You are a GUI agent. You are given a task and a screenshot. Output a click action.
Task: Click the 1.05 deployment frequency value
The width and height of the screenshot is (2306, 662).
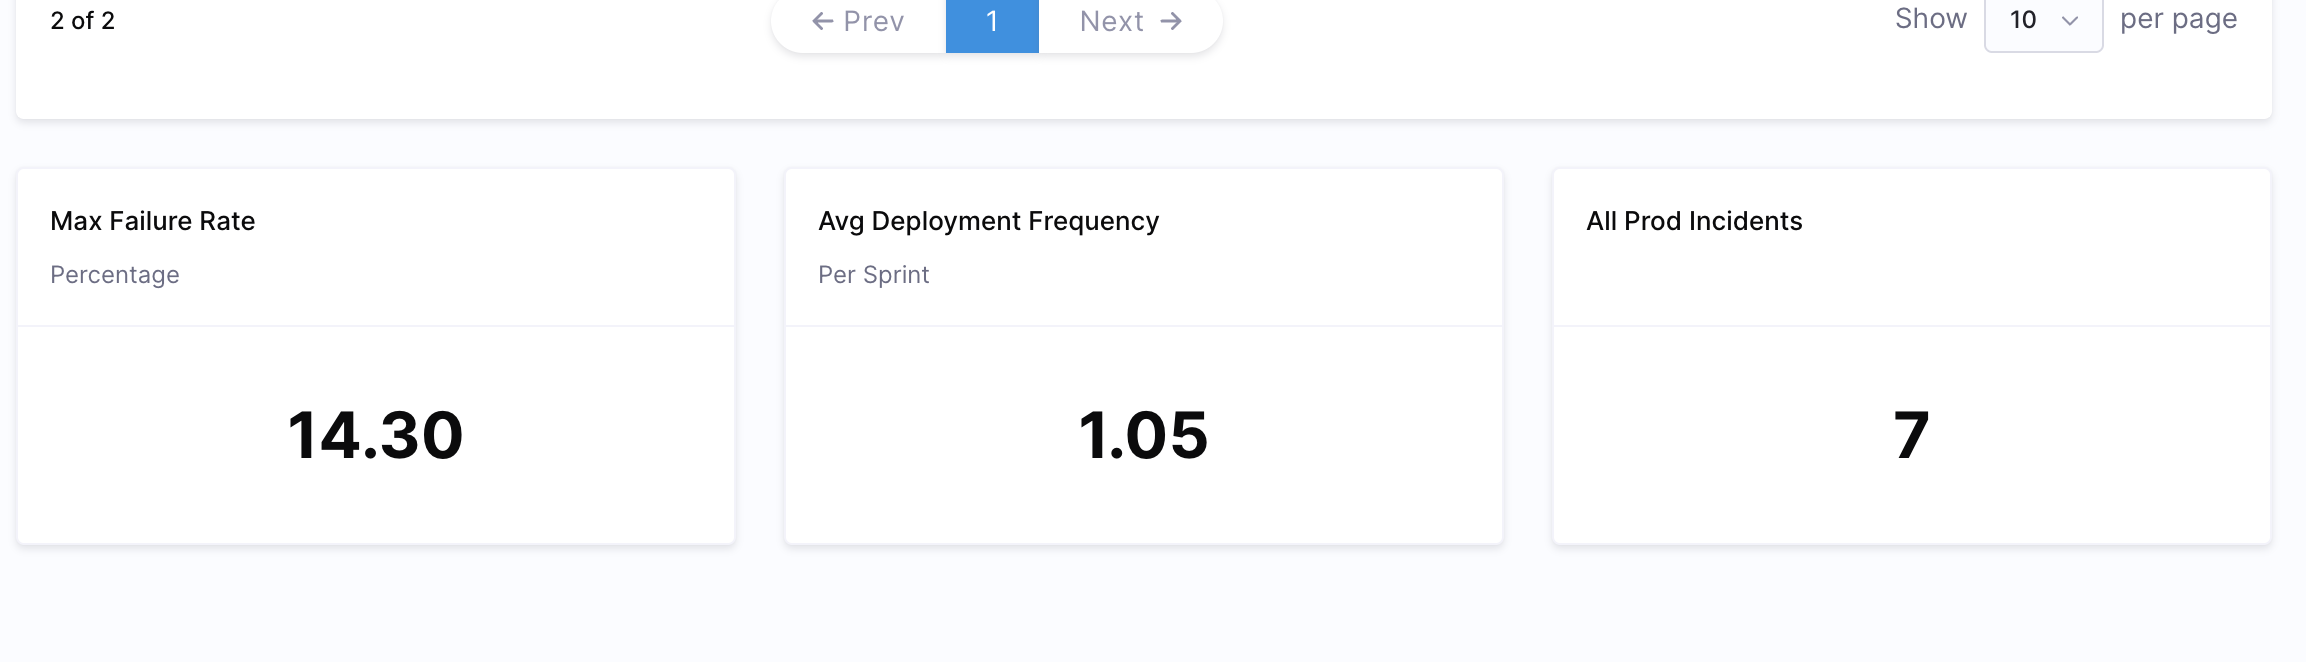coord(1143,436)
